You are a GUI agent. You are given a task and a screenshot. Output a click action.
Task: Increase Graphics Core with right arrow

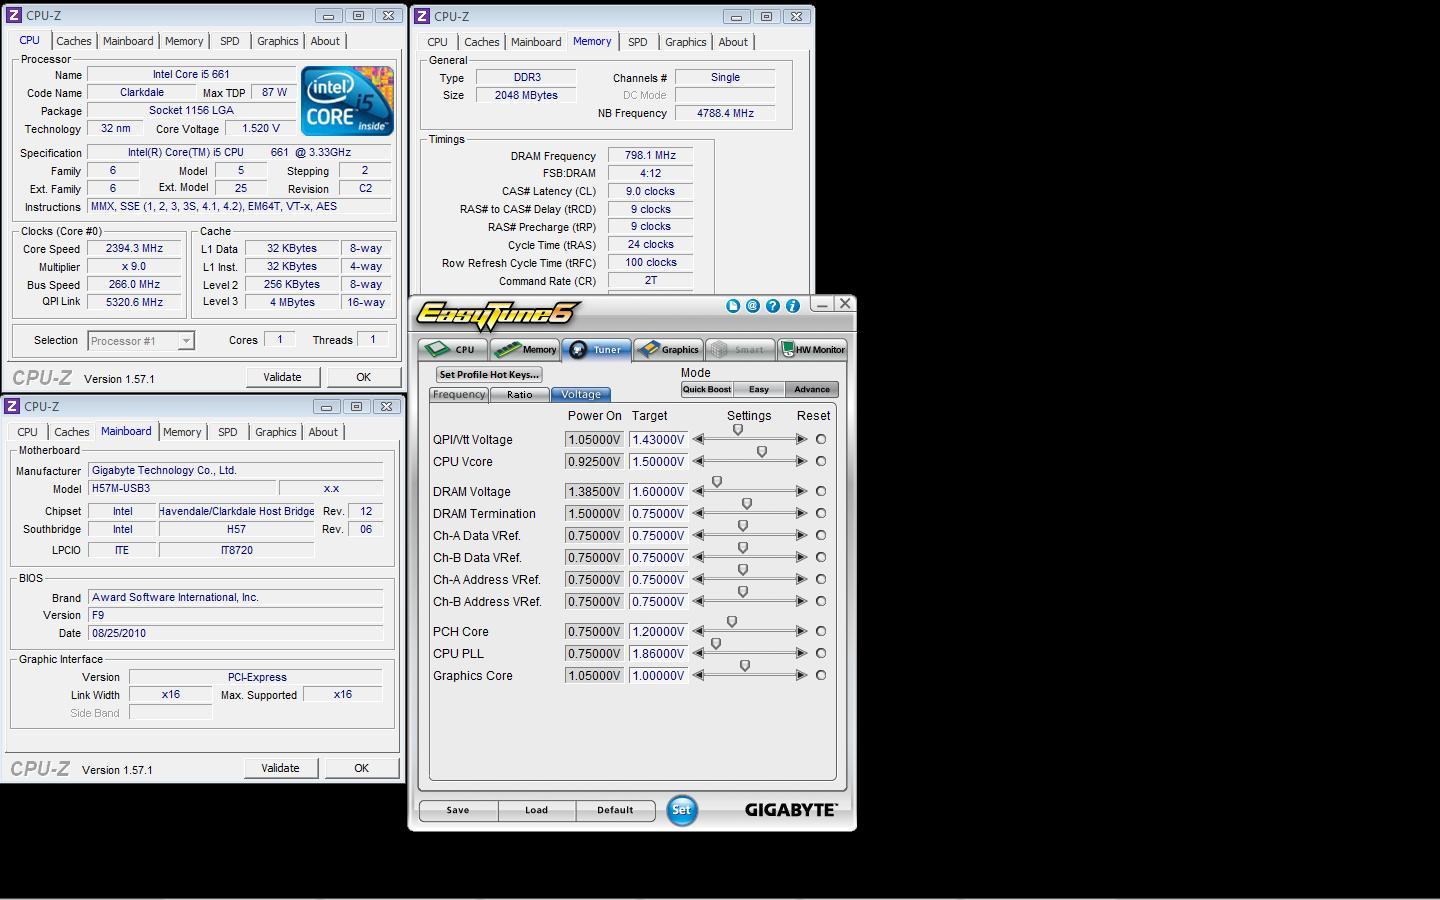801,675
